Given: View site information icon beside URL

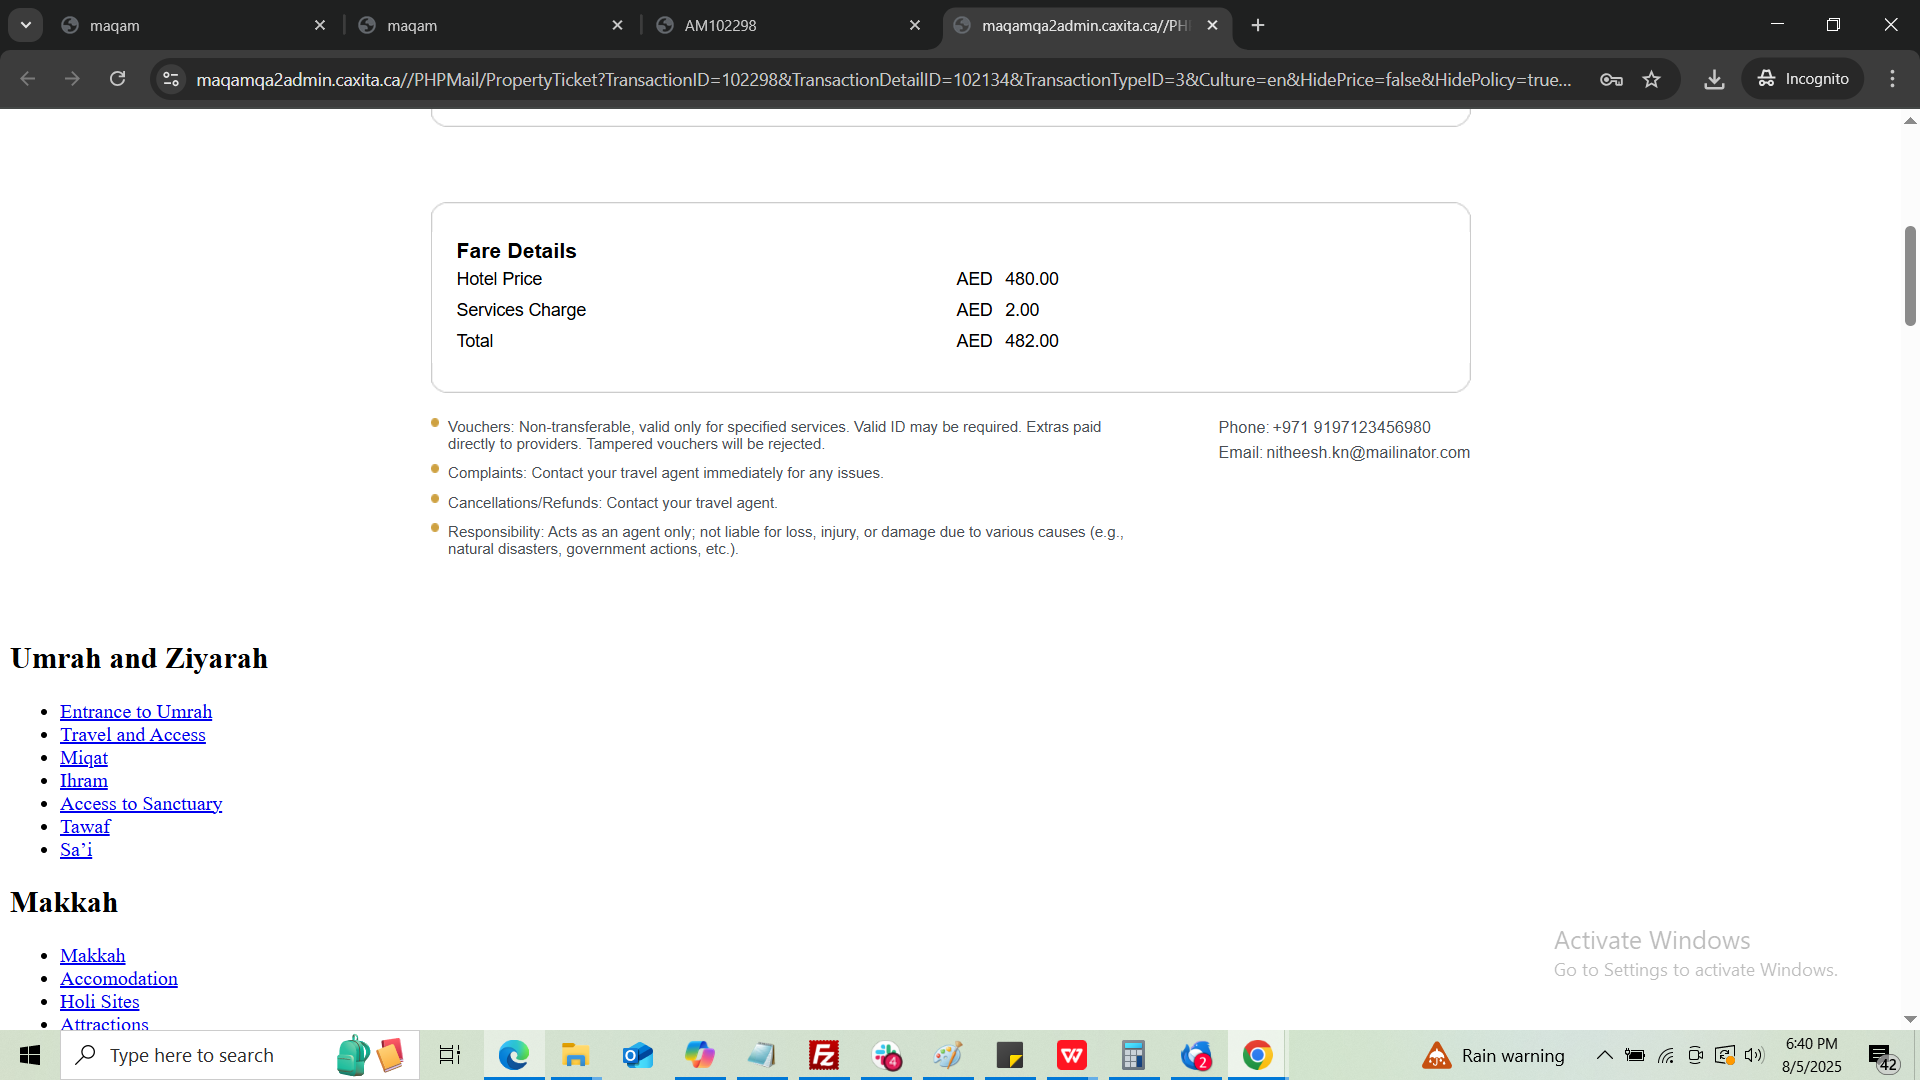Looking at the screenshot, I should 171,79.
